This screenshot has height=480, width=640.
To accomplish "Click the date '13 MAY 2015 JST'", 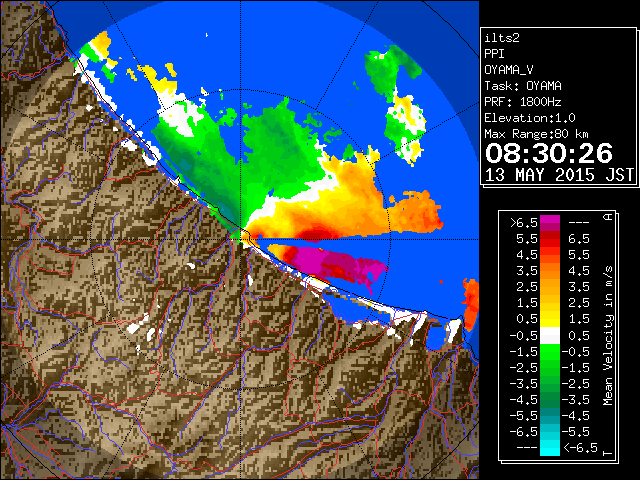I will coord(559,175).
